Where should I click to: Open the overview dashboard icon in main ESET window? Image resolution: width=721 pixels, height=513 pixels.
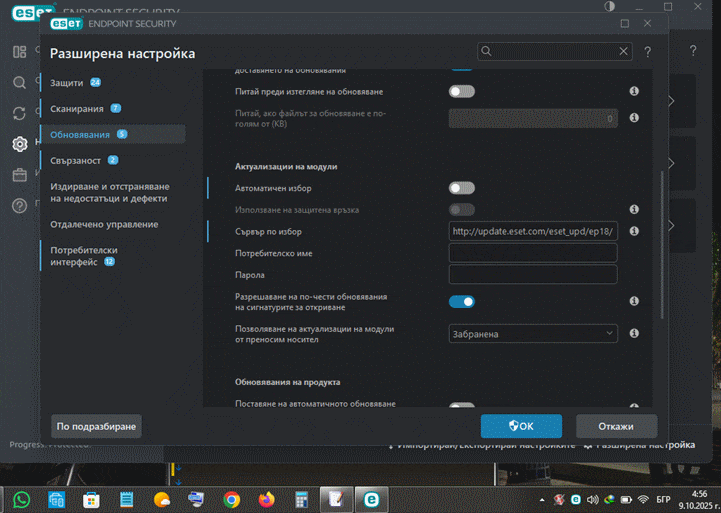point(19,52)
